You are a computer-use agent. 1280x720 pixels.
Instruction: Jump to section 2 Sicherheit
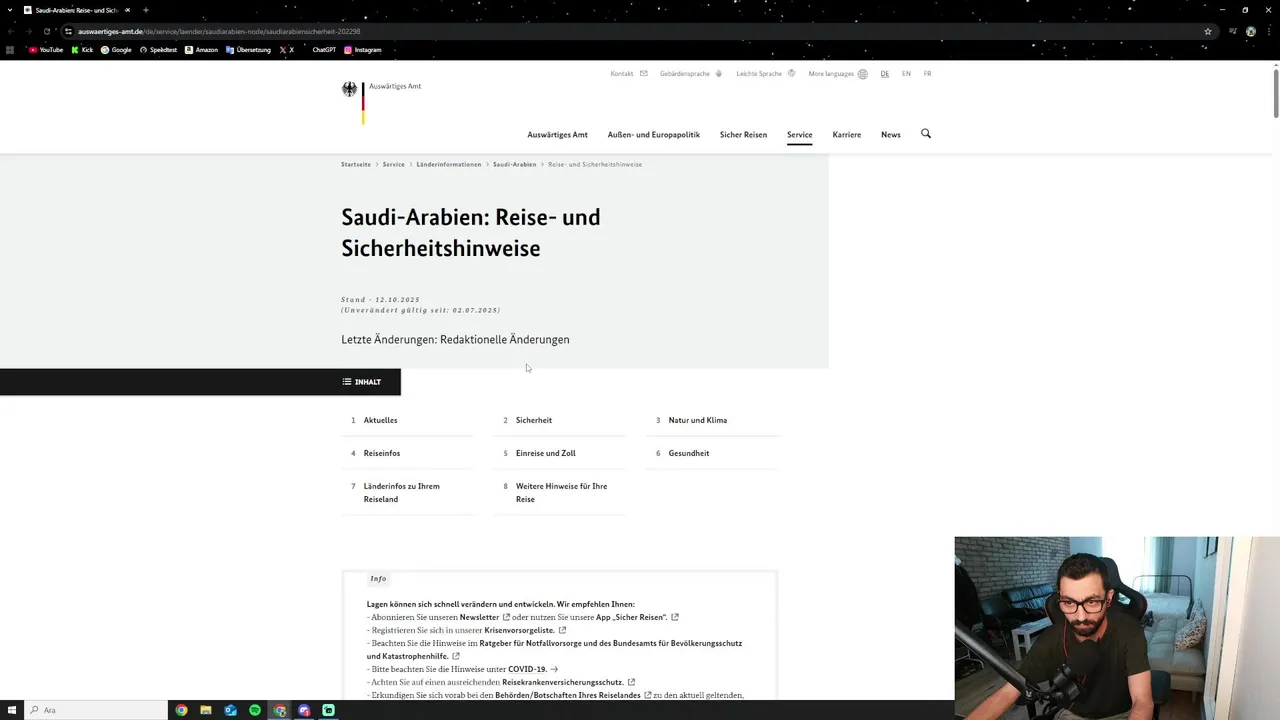(560, 420)
